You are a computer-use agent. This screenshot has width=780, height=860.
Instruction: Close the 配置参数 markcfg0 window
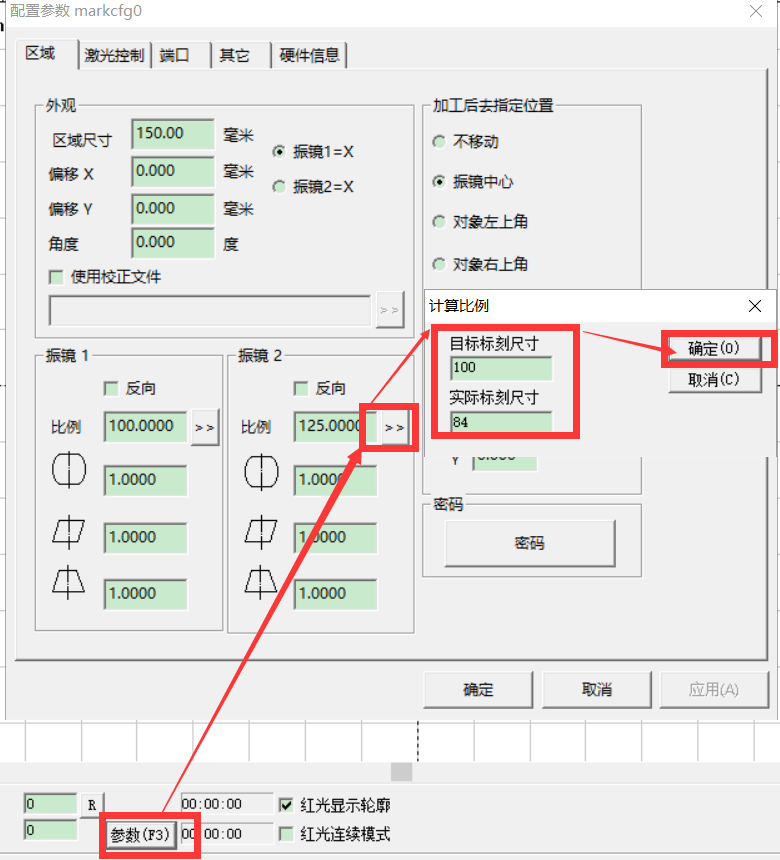[756, 11]
